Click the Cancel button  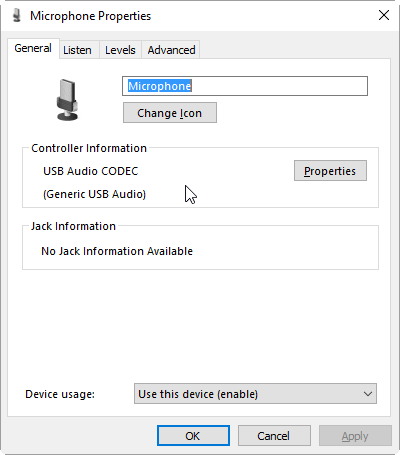point(274,435)
